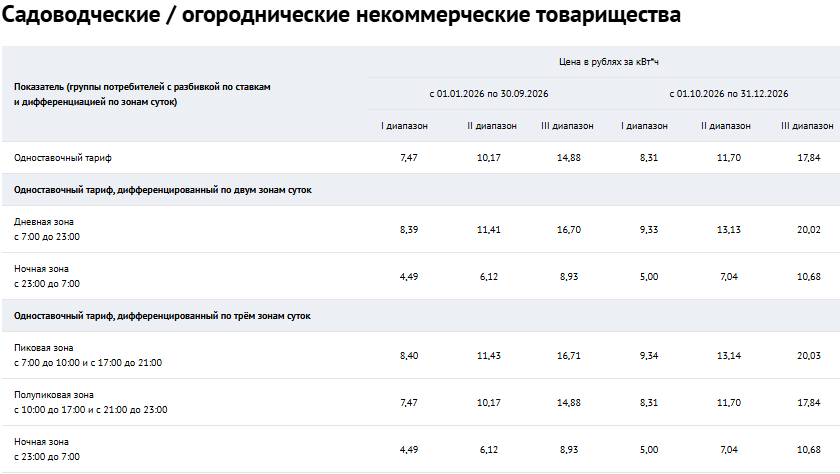Click the 9,34 peak zone price
This screenshot has width=840, height=474.
pos(648,356)
